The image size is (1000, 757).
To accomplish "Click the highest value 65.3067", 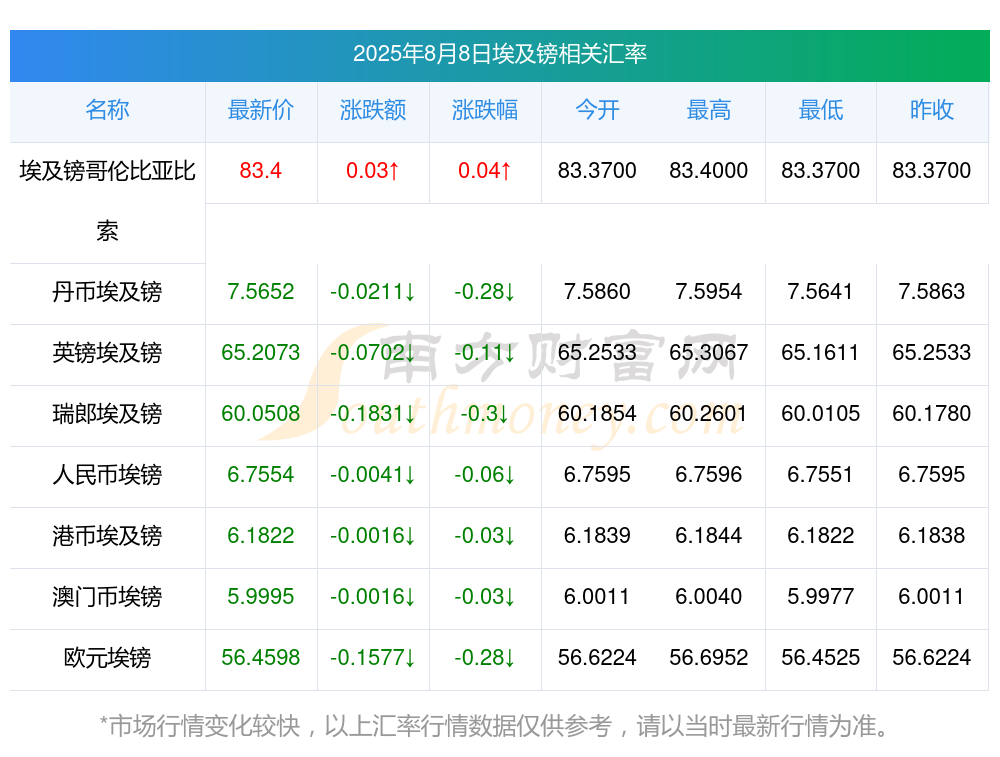I will tap(709, 352).
